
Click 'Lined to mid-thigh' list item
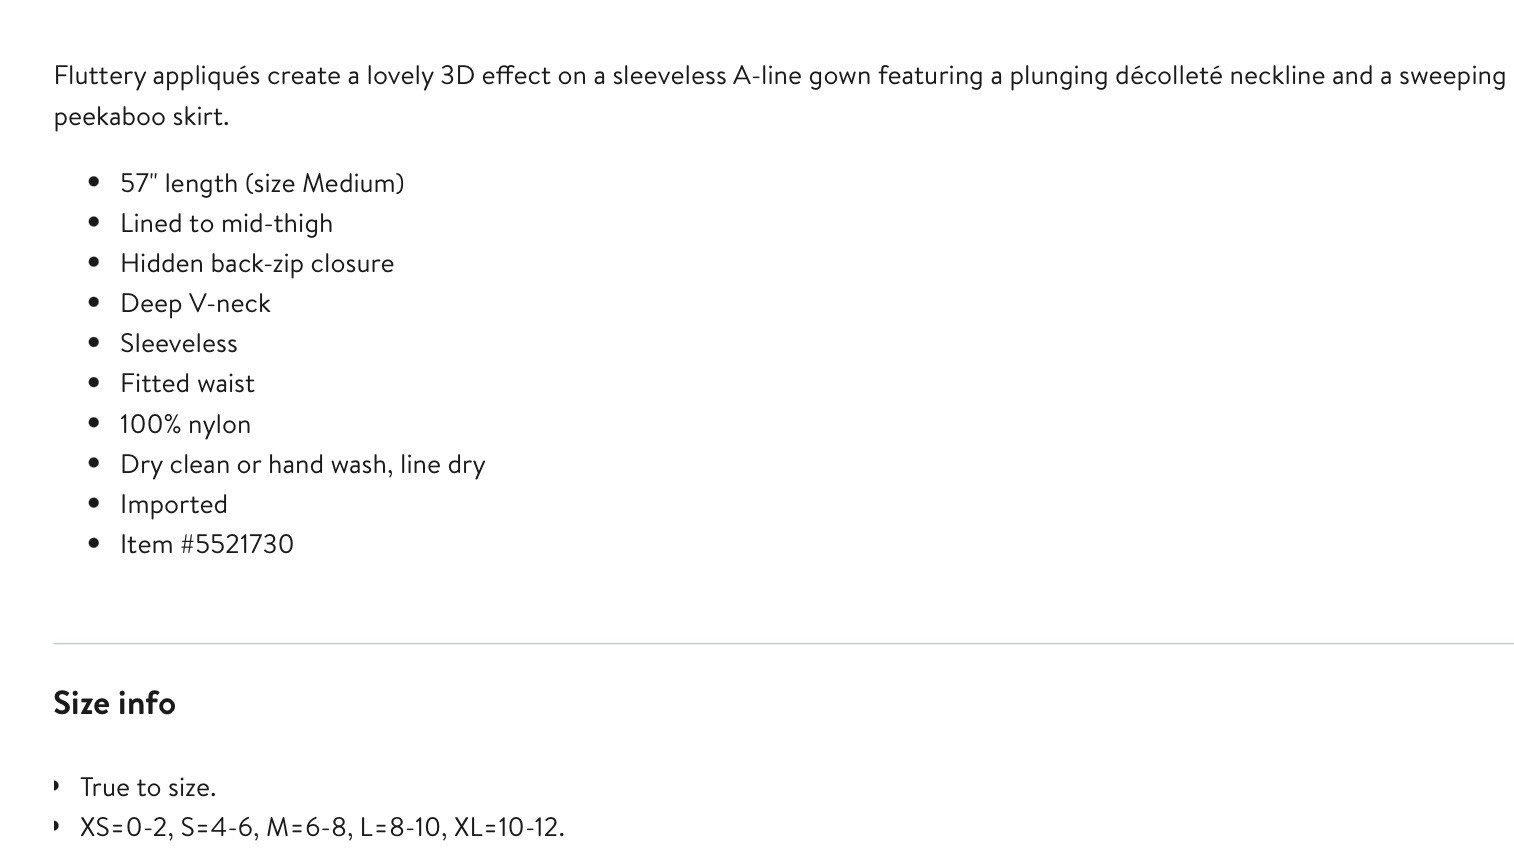[x=226, y=223]
